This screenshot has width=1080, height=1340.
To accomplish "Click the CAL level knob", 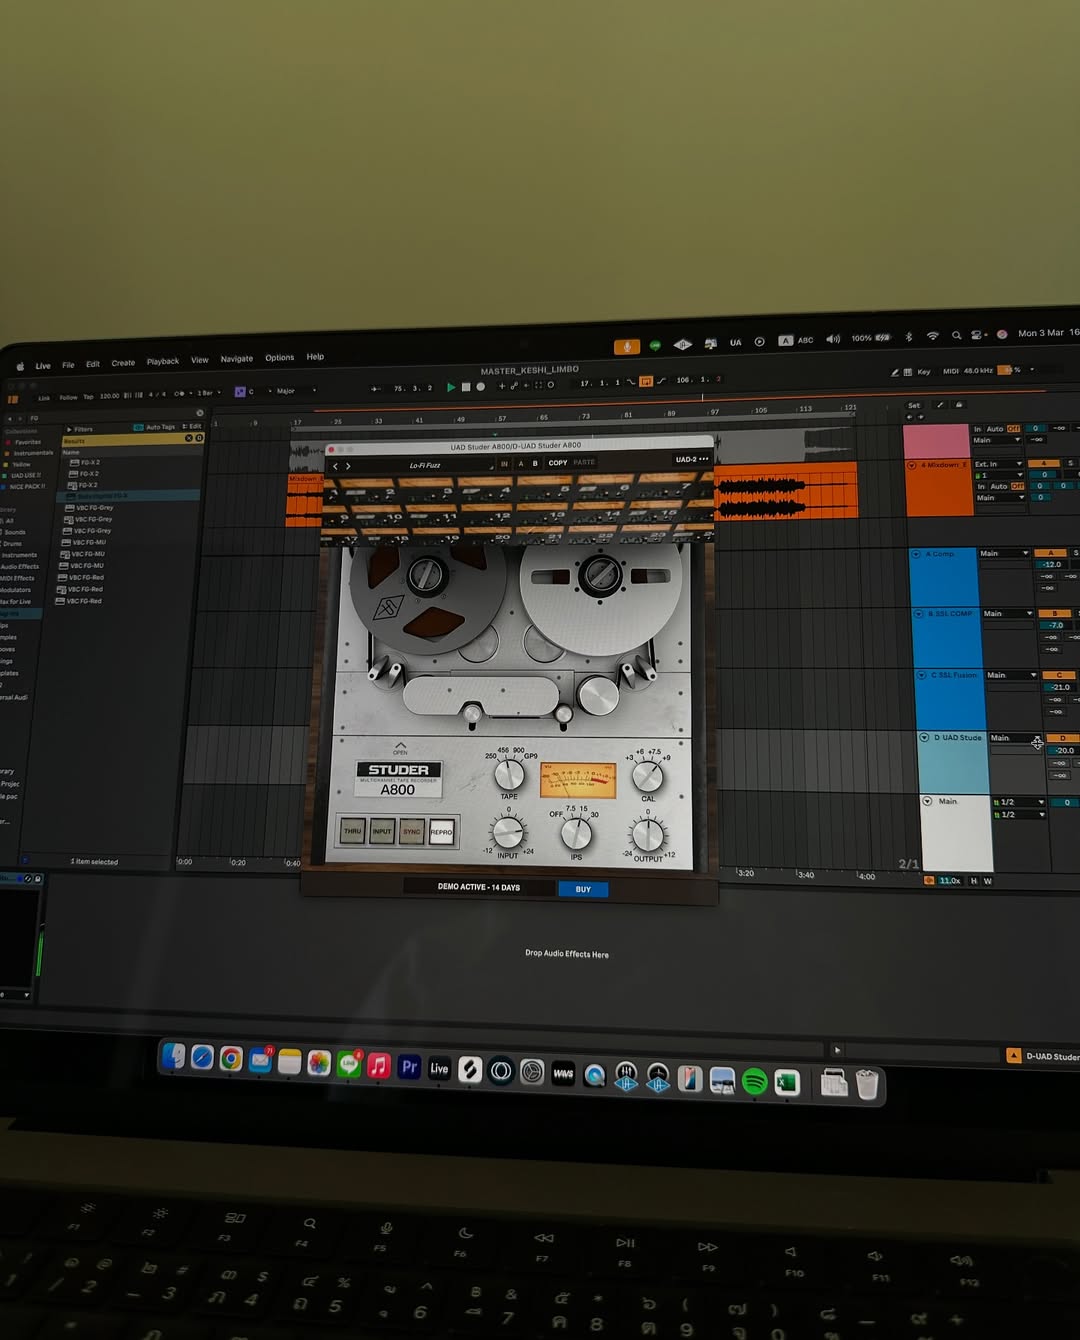I will tap(648, 776).
